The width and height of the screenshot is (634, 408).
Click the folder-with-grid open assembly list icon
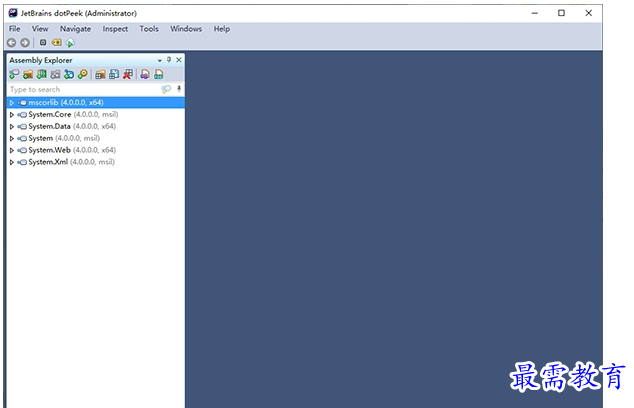point(100,74)
